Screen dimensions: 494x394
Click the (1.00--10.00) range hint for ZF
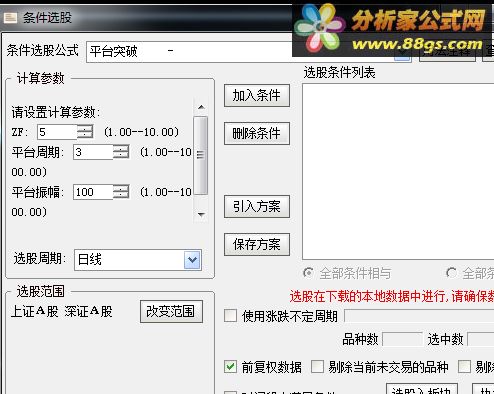coord(141,132)
